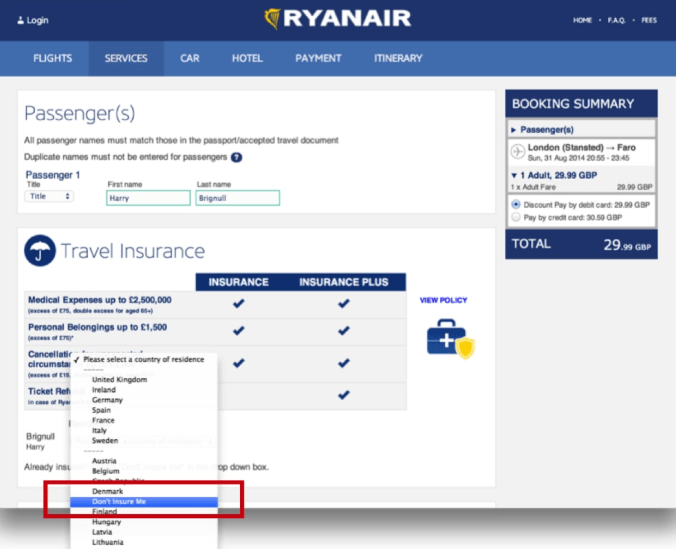Click the Travel Insurance umbrella icon
The image size is (676, 549).
pyautogui.click(x=40, y=251)
